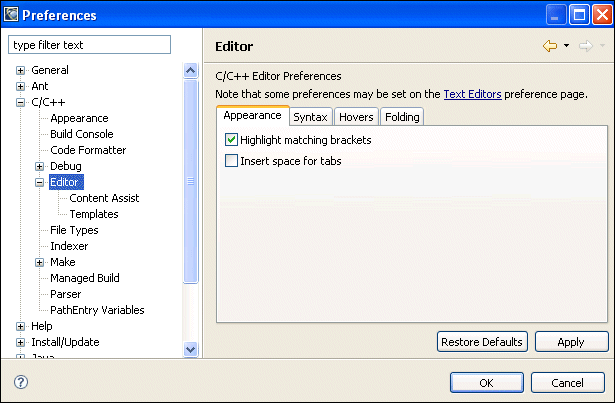Viewport: 615px width, 403px height.
Task: Open the Hovers tab
Action: 356,117
